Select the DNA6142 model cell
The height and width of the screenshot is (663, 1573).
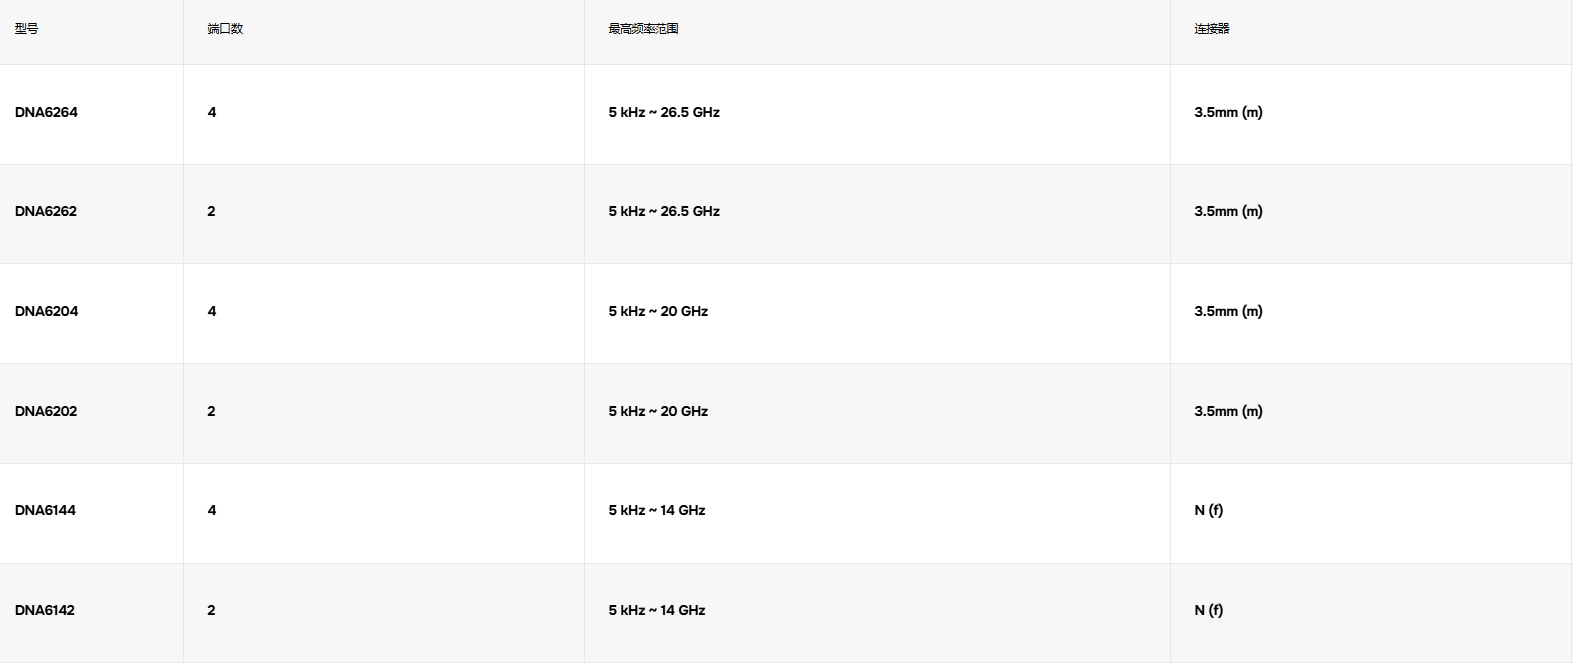tap(45, 610)
